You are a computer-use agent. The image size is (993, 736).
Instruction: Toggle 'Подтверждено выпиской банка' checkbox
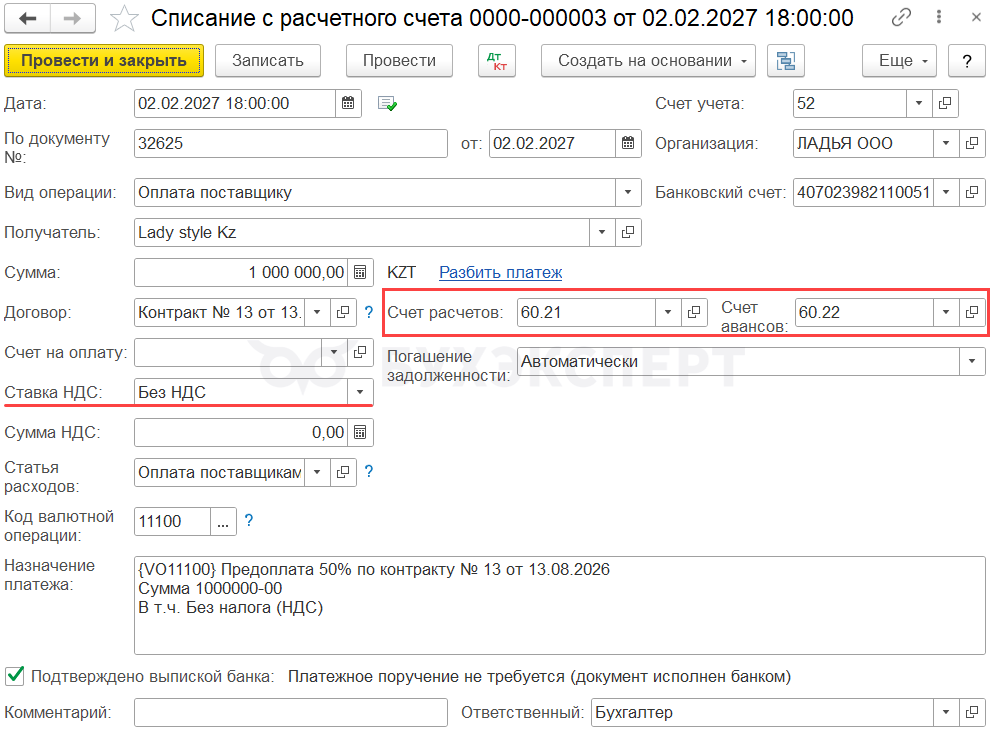(15, 676)
